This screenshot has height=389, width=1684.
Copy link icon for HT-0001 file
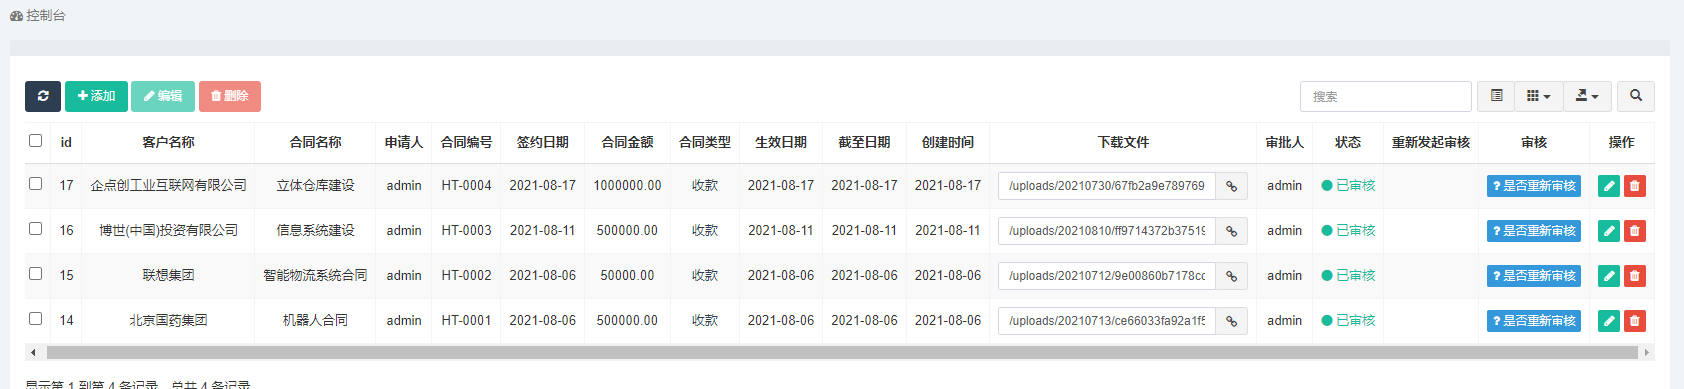click(x=1232, y=321)
